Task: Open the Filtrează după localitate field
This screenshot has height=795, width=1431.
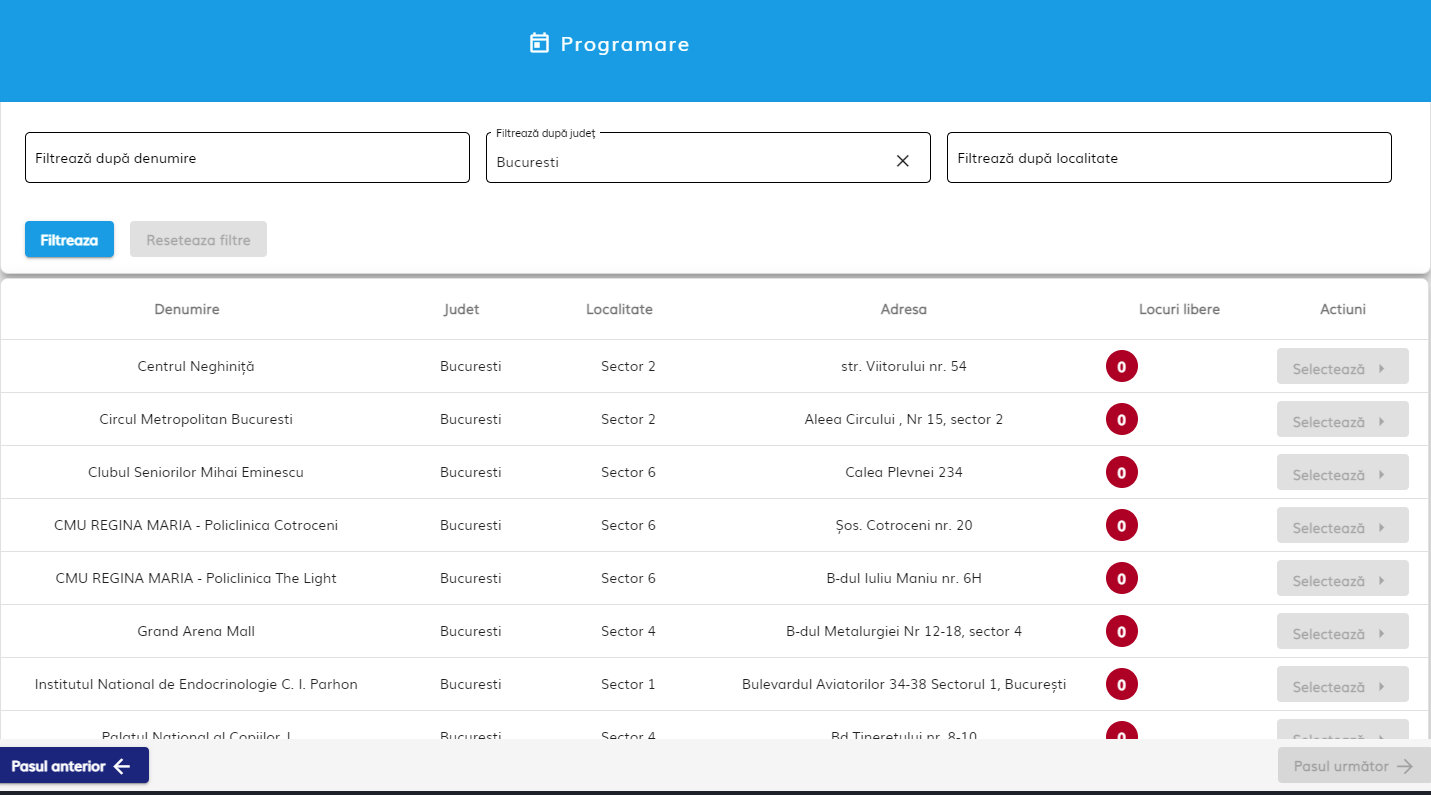Action: tap(1168, 158)
